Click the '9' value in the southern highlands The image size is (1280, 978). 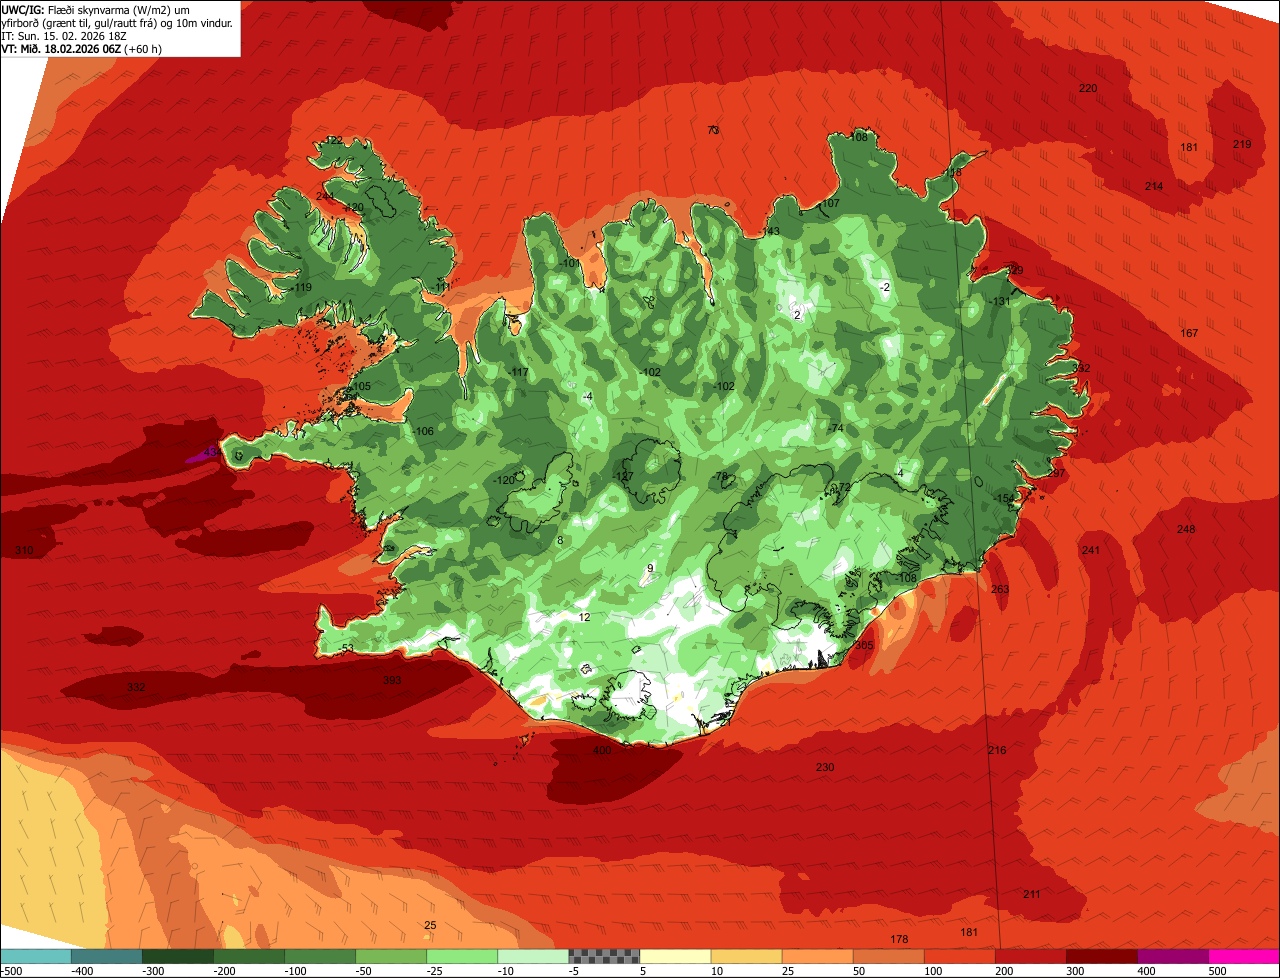pyautogui.click(x=650, y=568)
